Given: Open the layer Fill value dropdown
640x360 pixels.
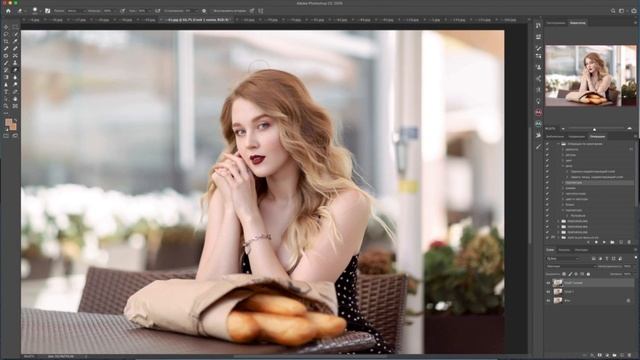Looking at the screenshot, I should tap(627, 274).
